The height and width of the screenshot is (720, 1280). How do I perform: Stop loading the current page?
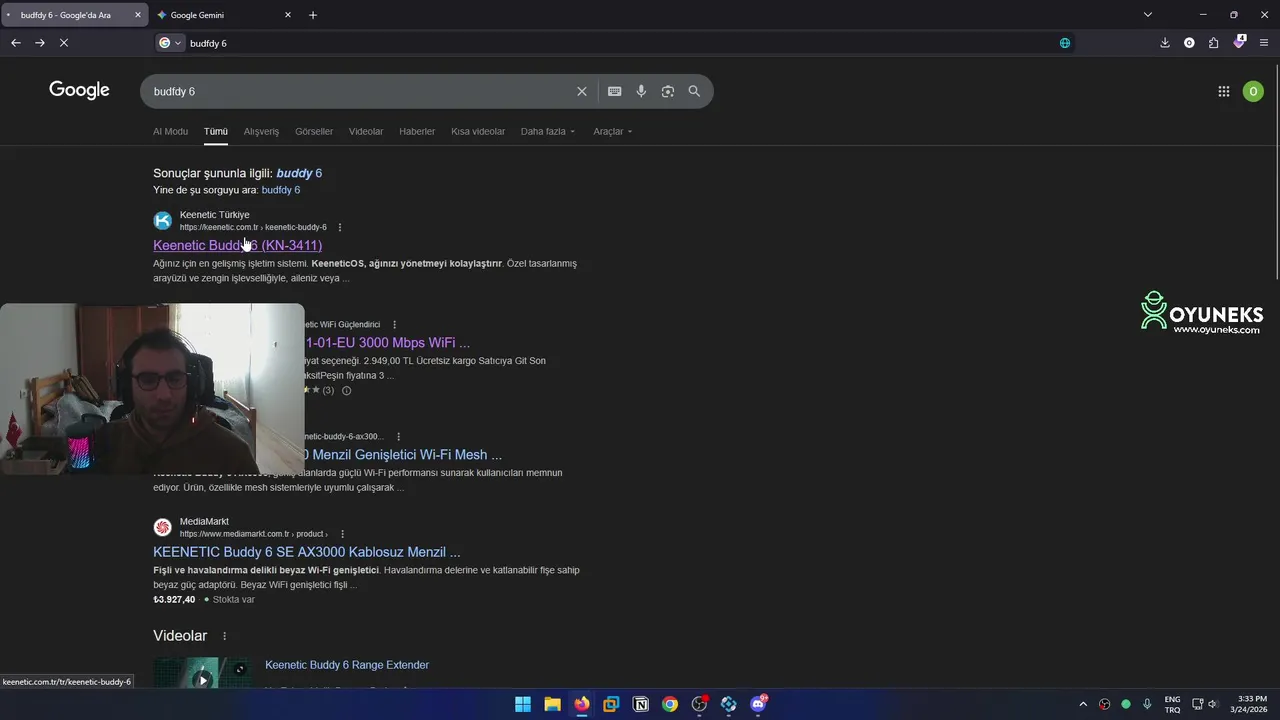coord(64,43)
